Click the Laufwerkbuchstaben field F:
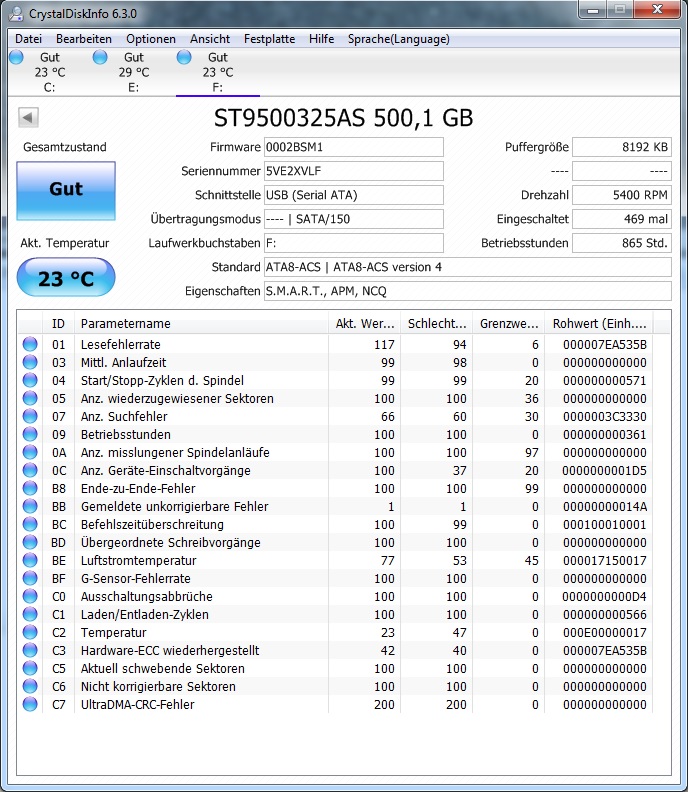This screenshot has width=688, height=792. coord(354,243)
